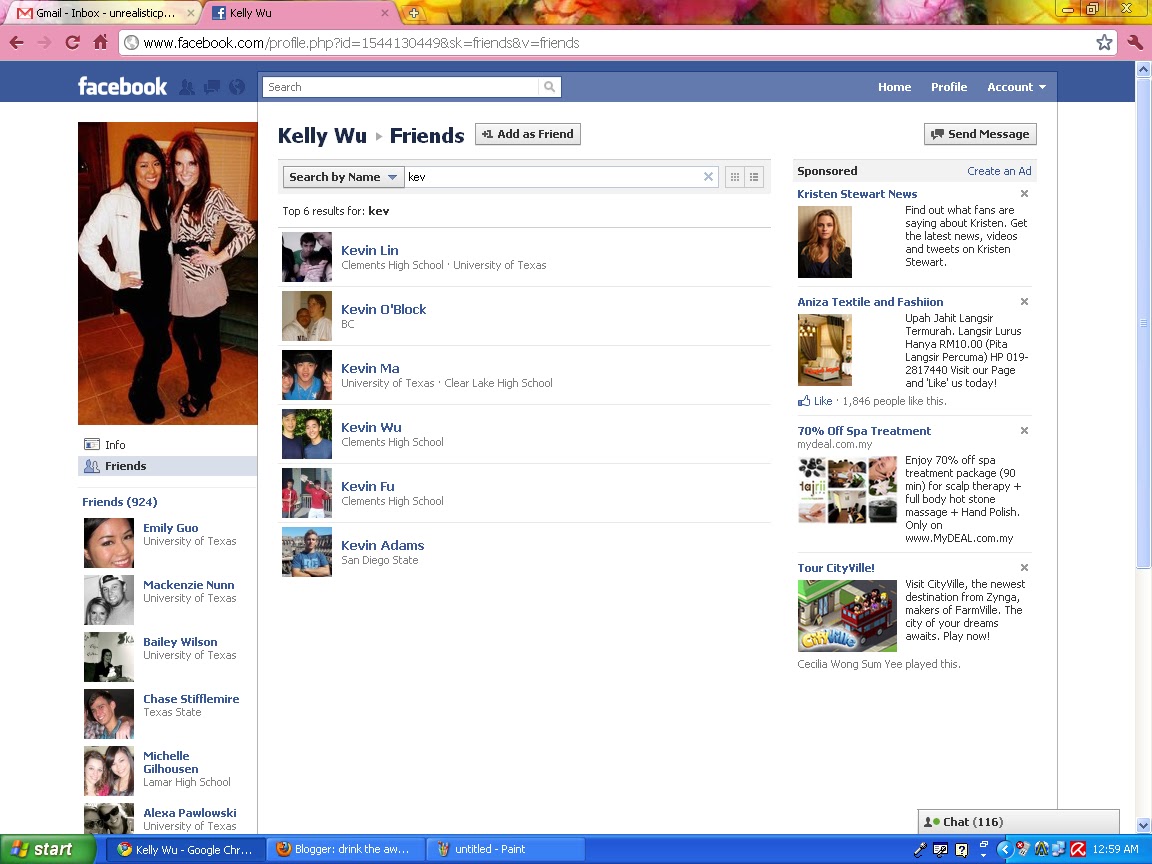Expand the Account dropdown menu
The height and width of the screenshot is (864, 1152).
click(1015, 87)
